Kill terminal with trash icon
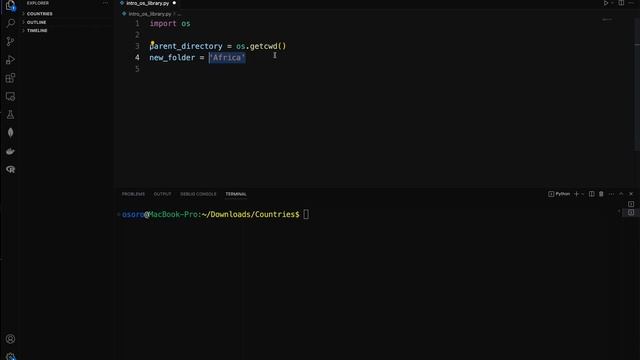640x360 pixels. click(x=601, y=194)
